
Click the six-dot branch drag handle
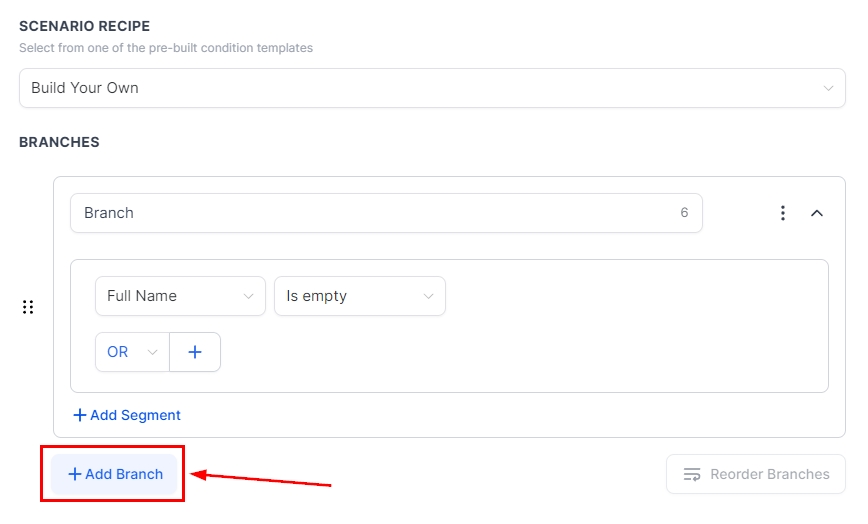(x=28, y=307)
